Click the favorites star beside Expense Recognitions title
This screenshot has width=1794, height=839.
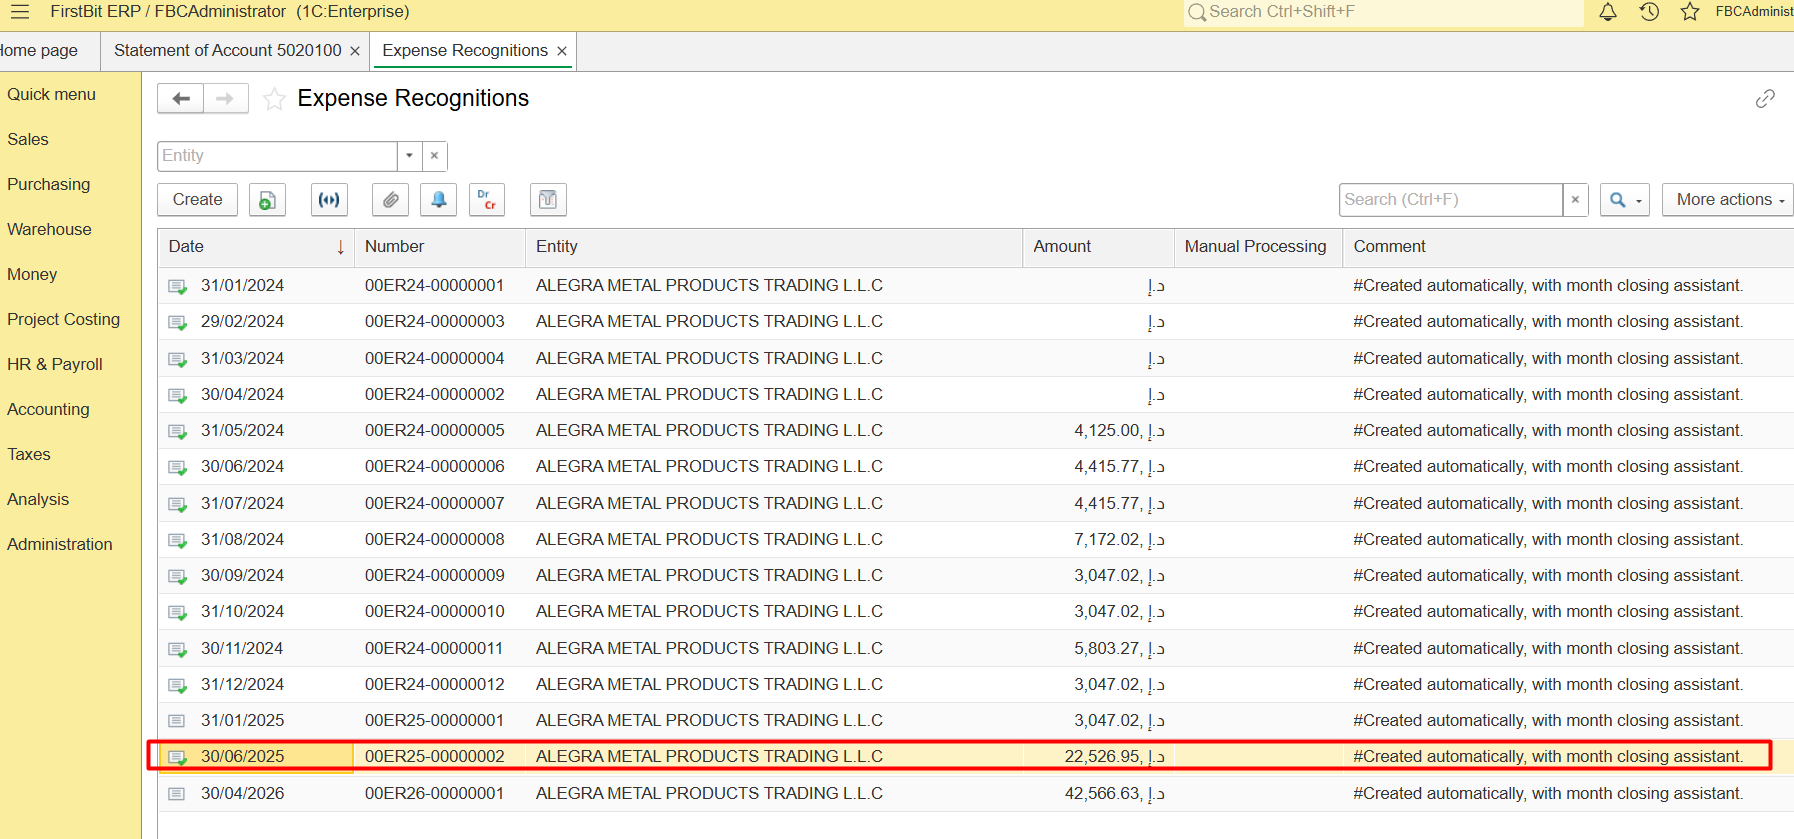click(x=274, y=99)
